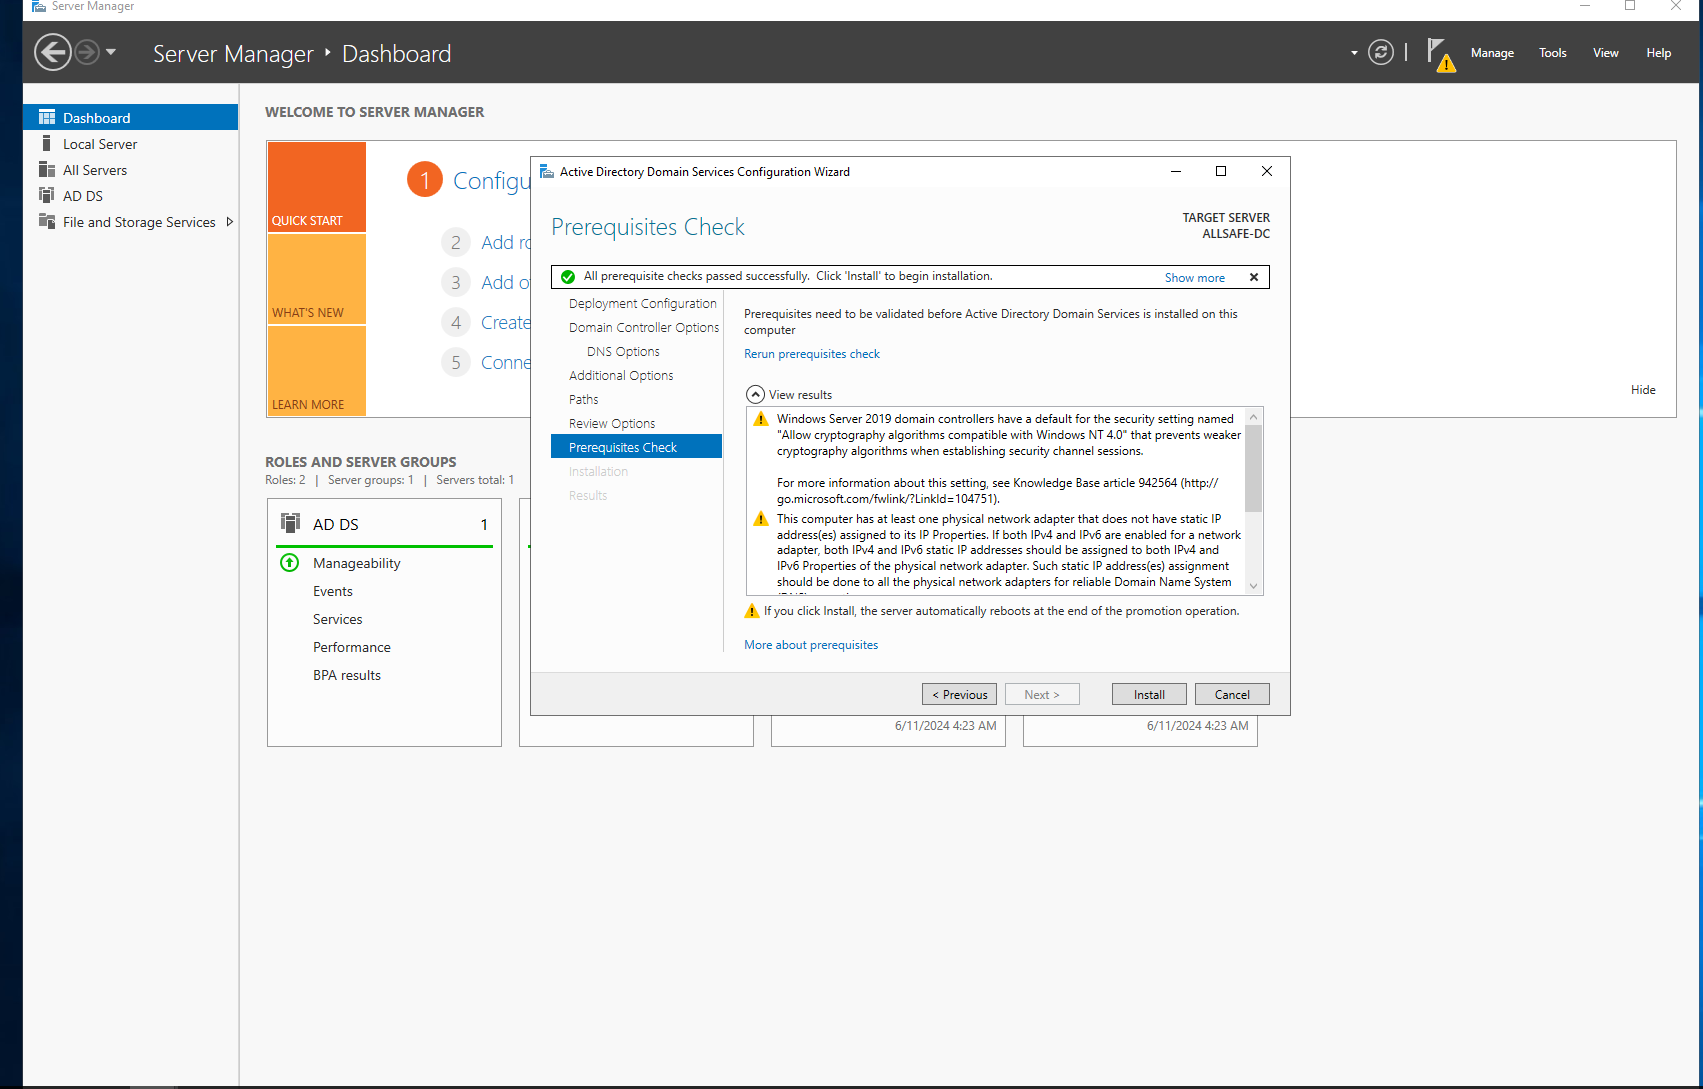Open the Manage menu
The image size is (1703, 1089).
click(x=1492, y=53)
